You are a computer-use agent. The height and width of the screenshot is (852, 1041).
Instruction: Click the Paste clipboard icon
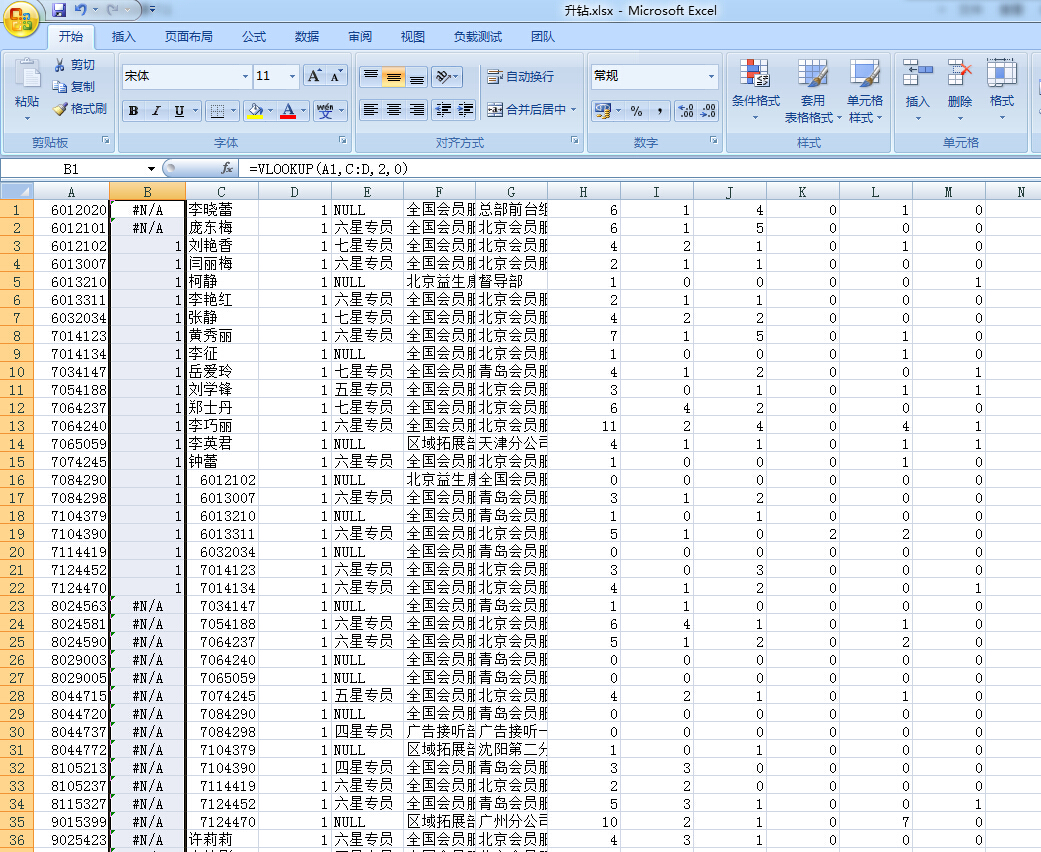[27, 73]
